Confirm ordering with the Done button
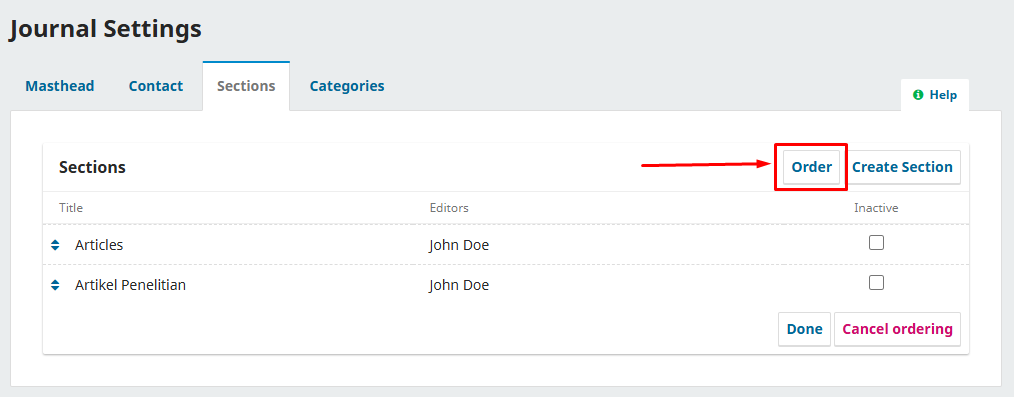 coord(804,329)
